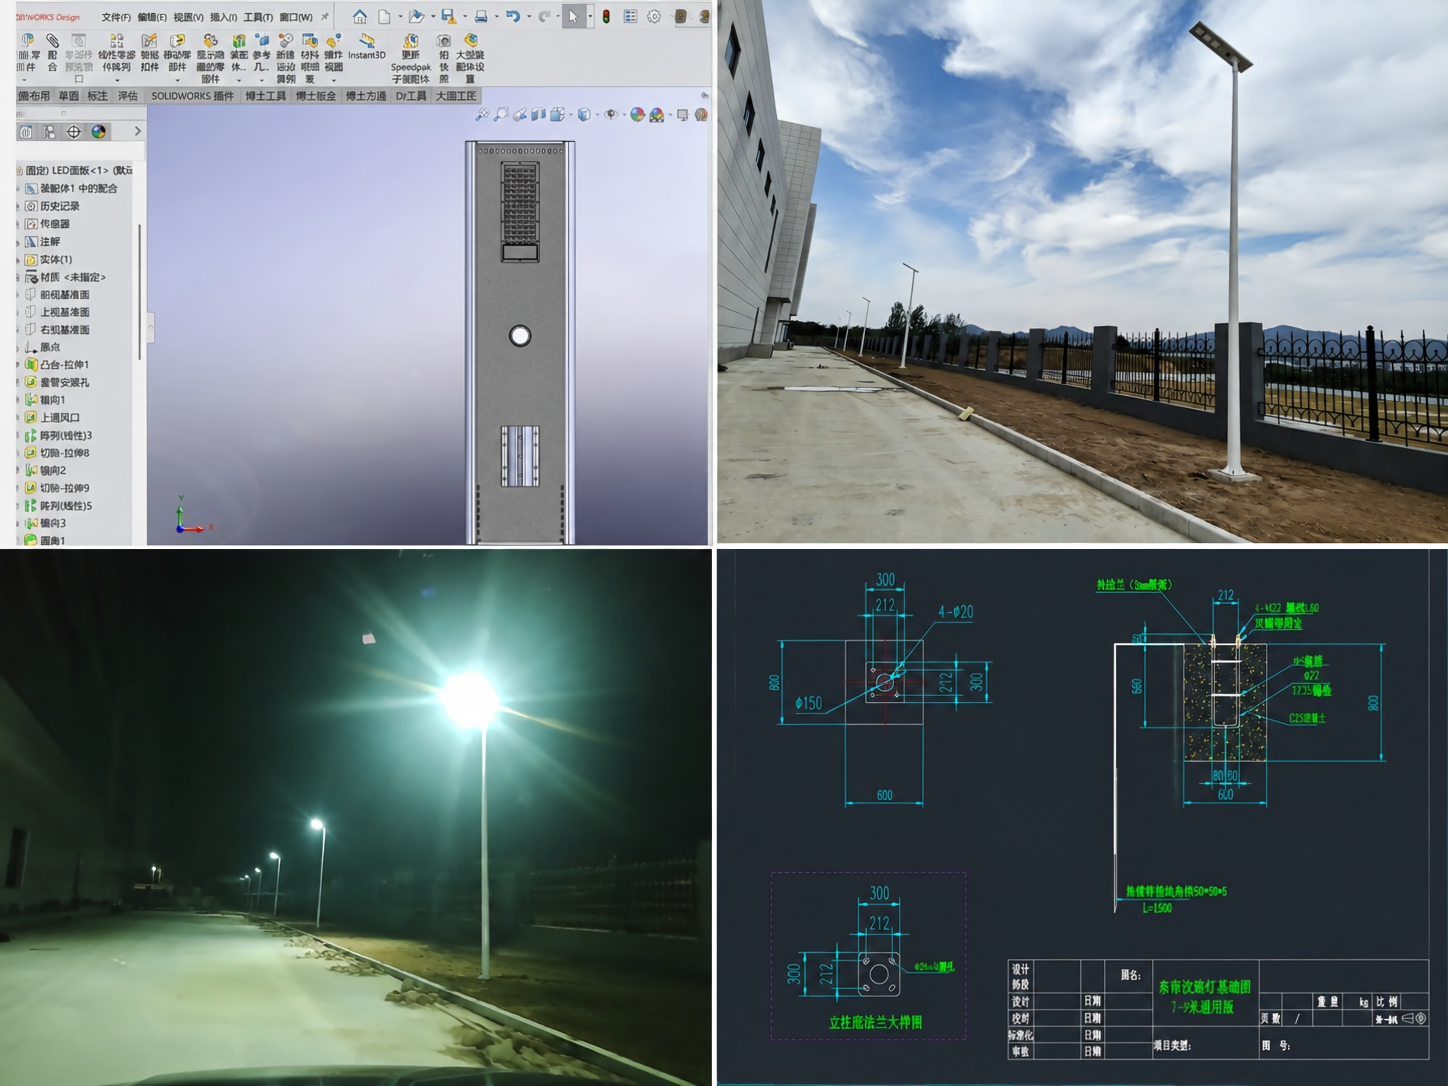Open the 文件(F) menu
The image size is (1448, 1086).
(x=116, y=17)
